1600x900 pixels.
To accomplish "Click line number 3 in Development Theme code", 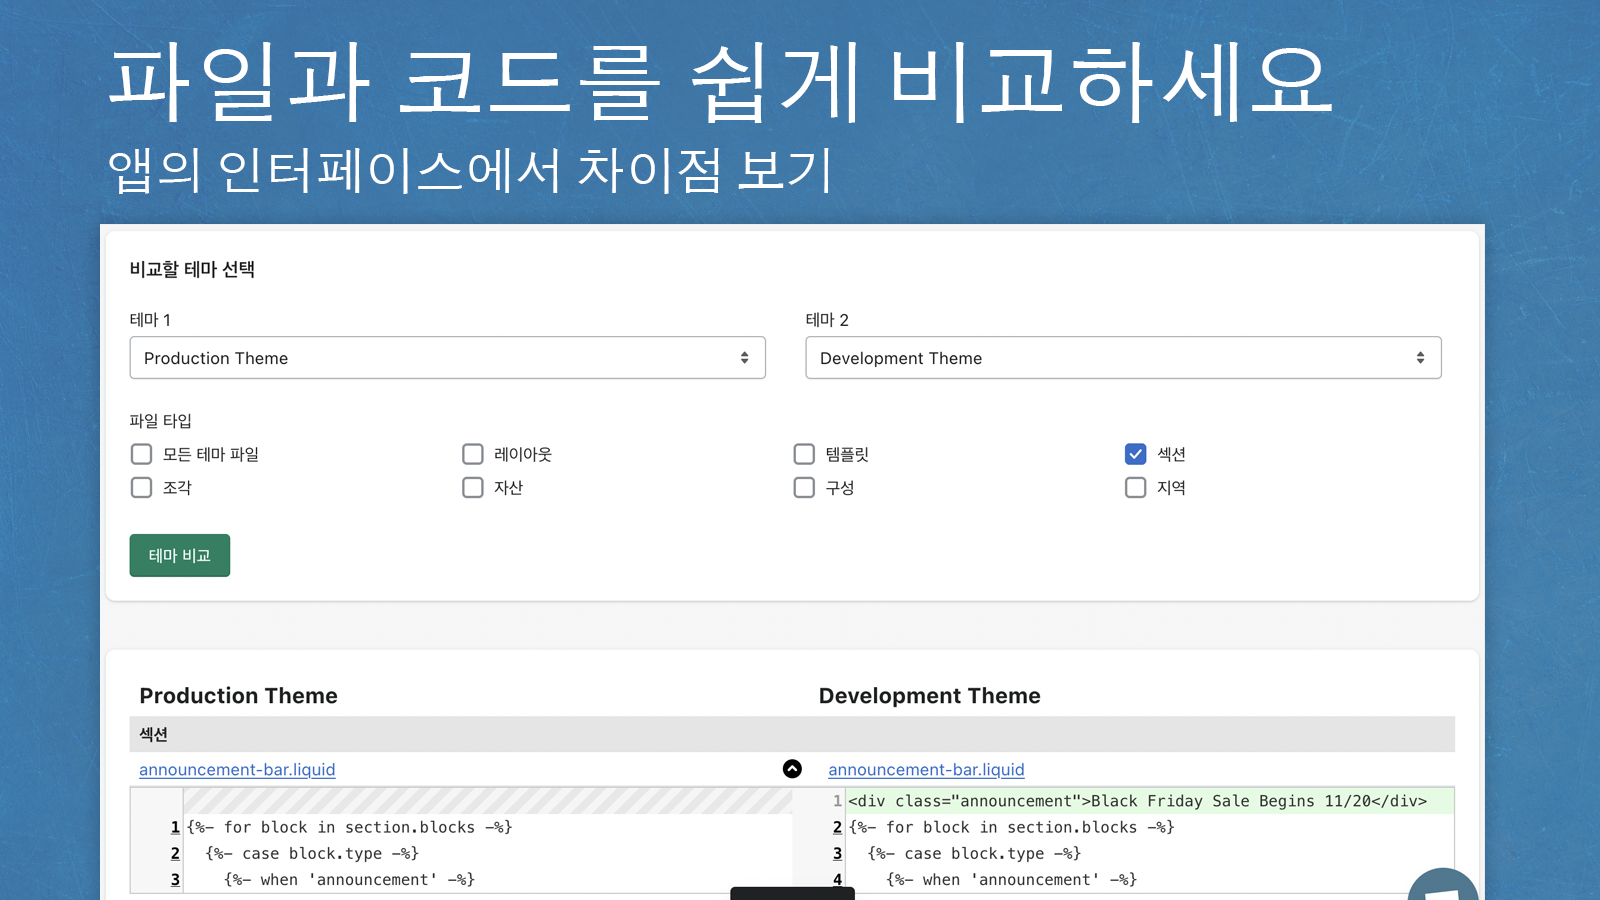I will (x=837, y=853).
